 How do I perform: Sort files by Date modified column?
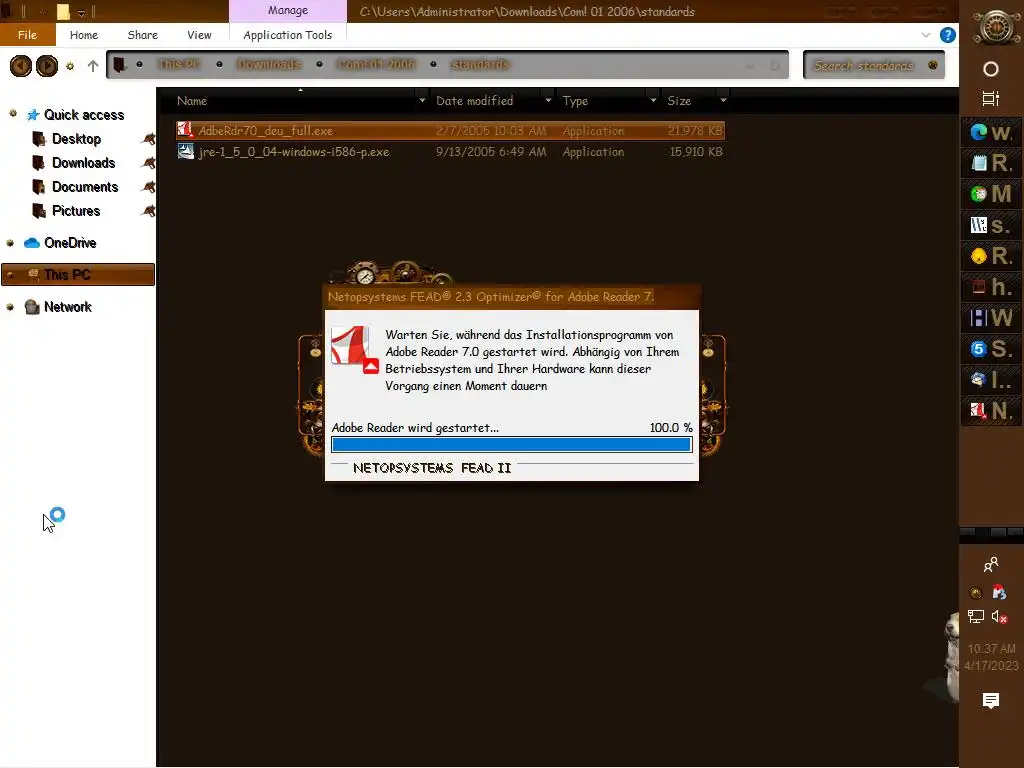coord(474,101)
